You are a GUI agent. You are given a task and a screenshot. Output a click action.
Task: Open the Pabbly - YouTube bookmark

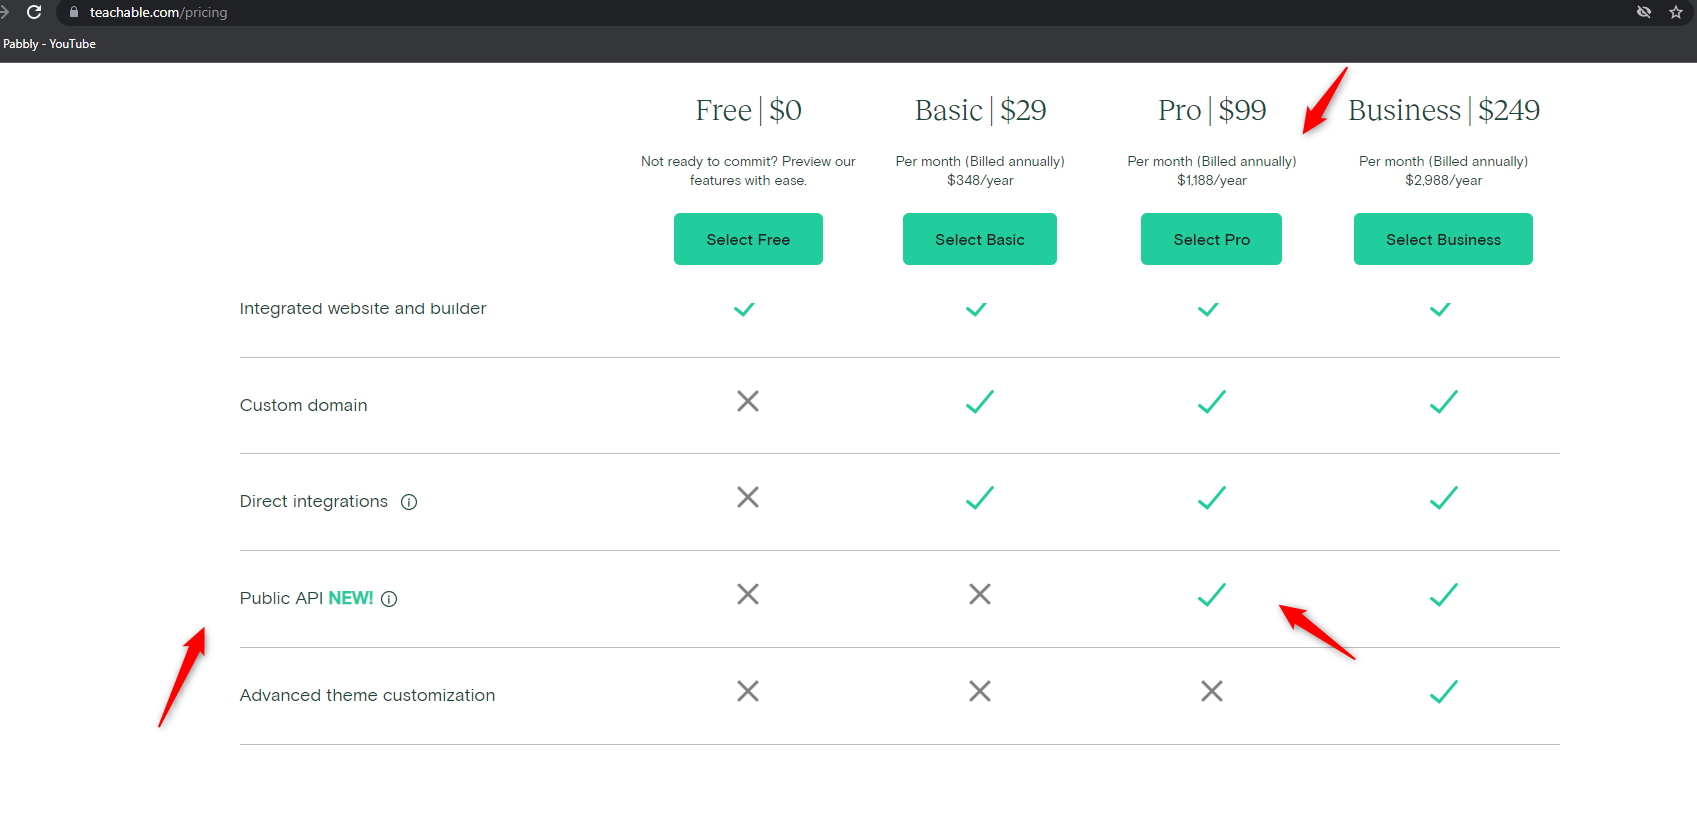click(49, 44)
